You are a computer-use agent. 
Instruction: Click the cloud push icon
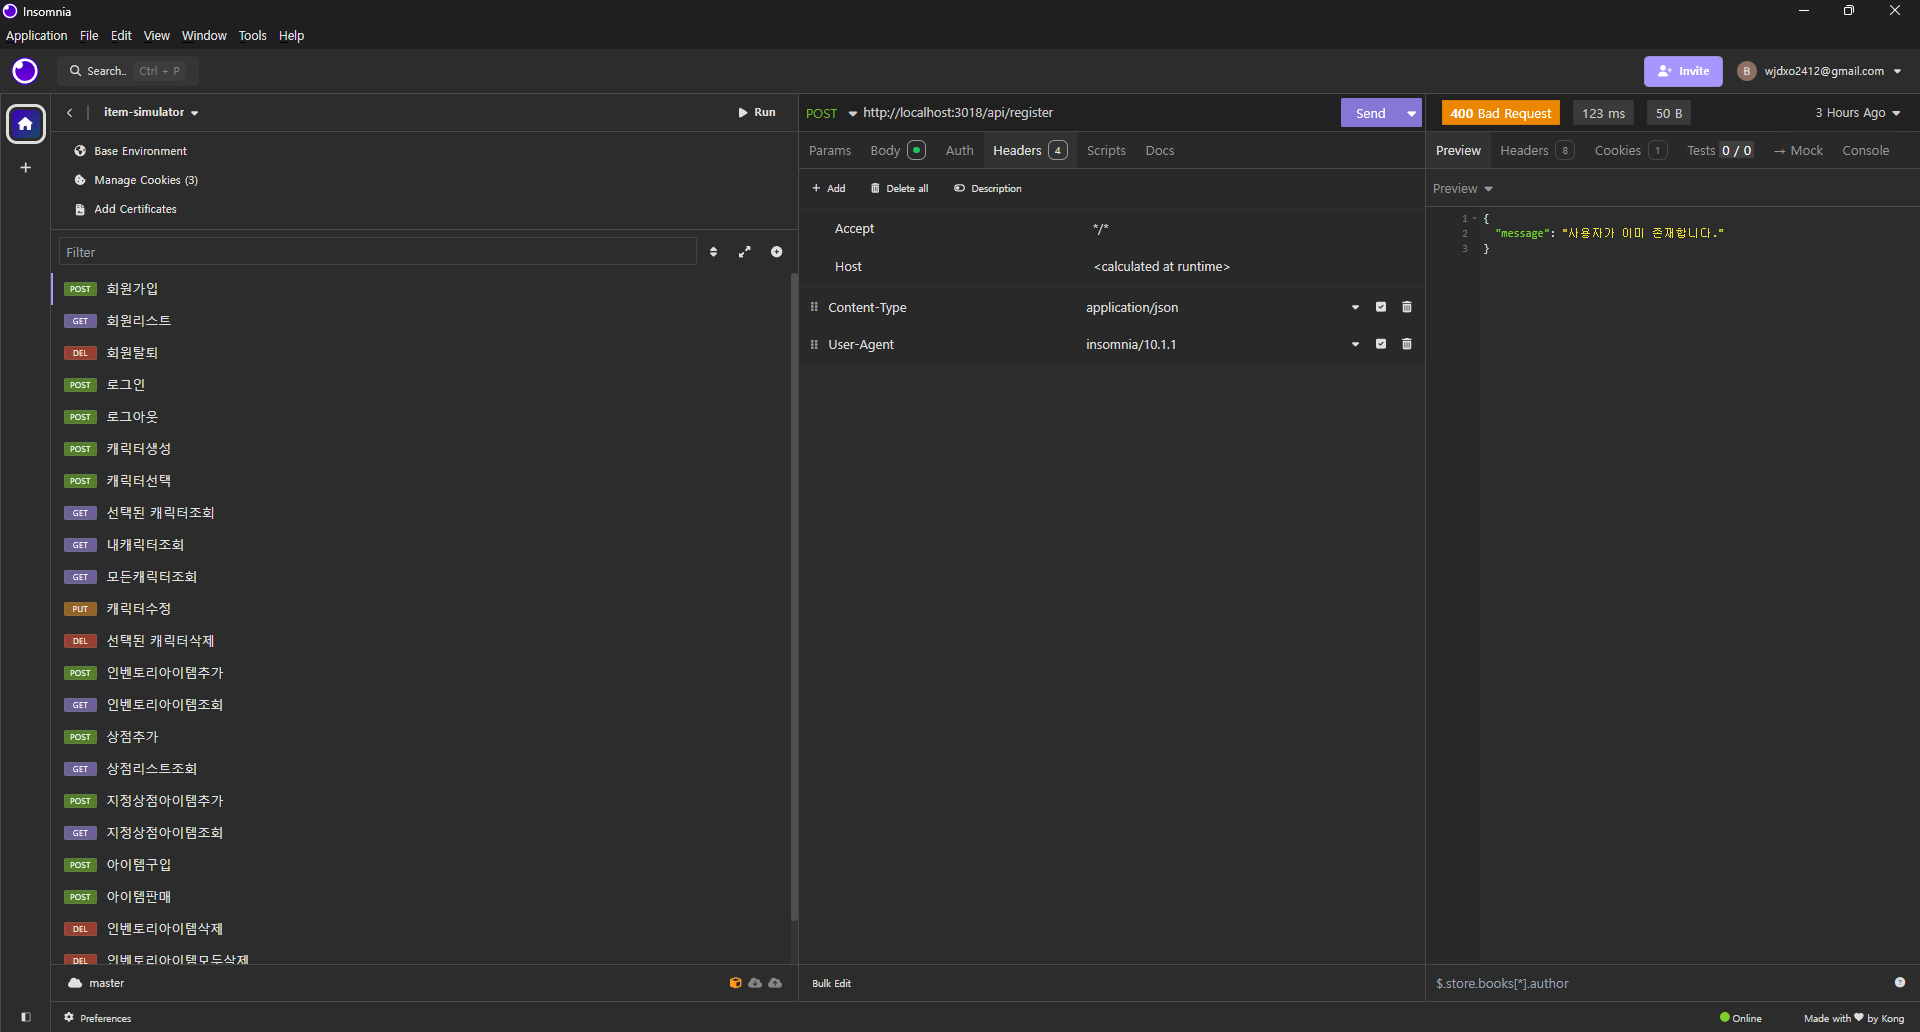pos(775,983)
